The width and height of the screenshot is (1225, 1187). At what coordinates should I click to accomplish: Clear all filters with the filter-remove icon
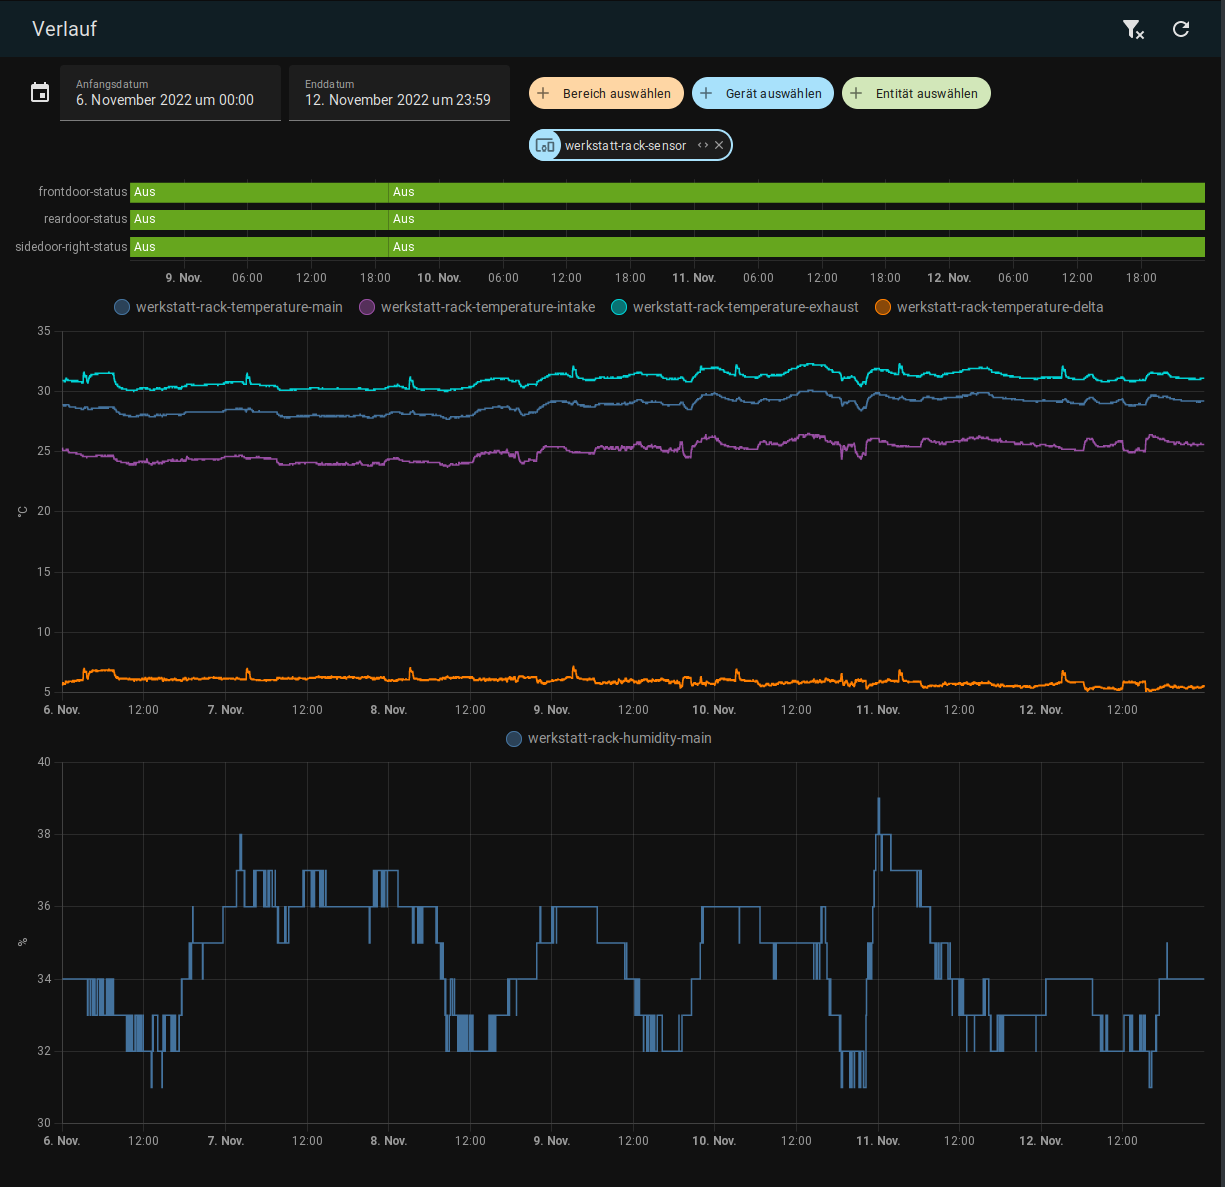tap(1133, 29)
